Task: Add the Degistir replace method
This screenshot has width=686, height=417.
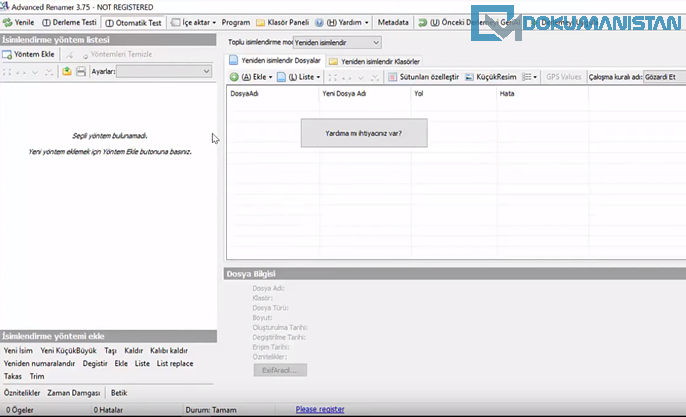Action: coord(95,364)
